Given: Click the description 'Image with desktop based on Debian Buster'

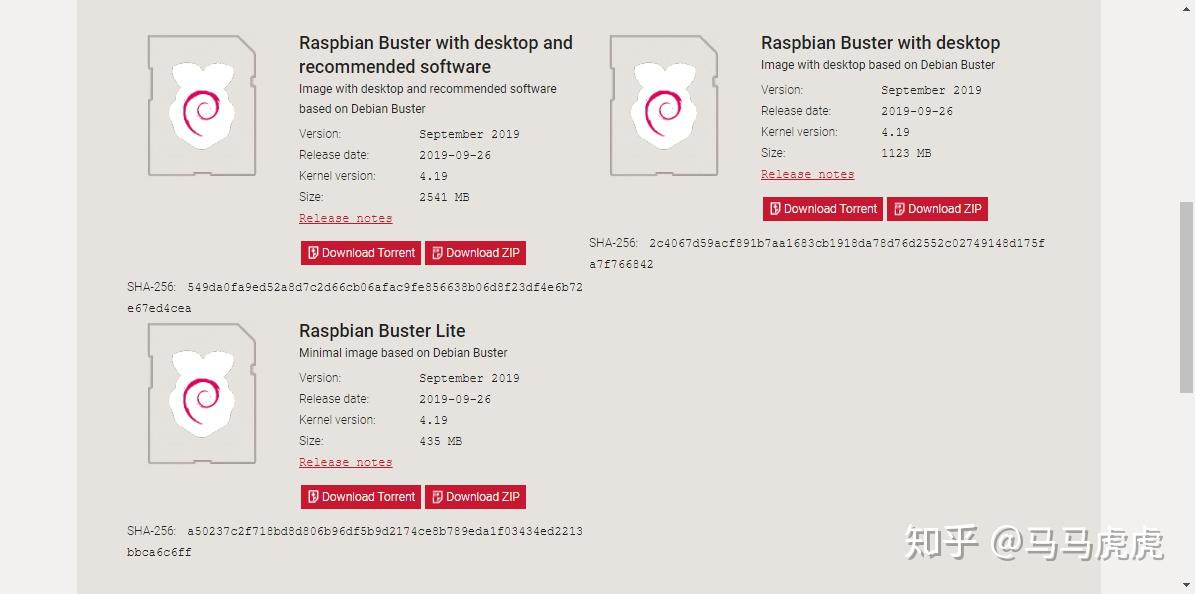Looking at the screenshot, I should [878, 65].
